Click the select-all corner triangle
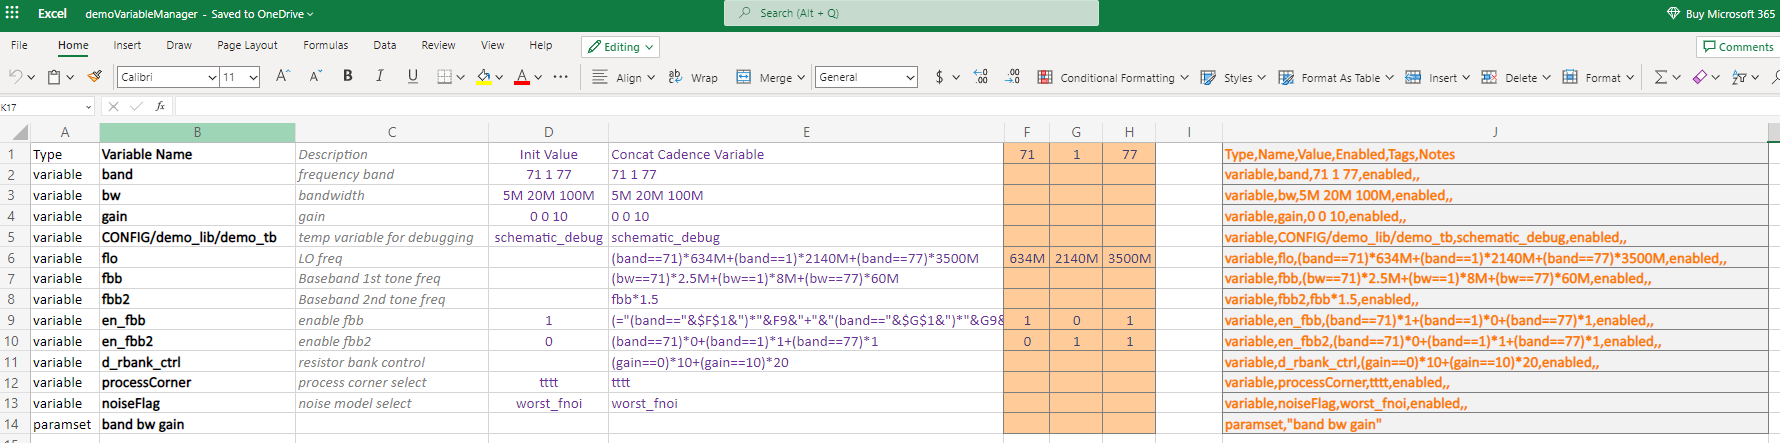The image size is (1780, 443). [20, 132]
